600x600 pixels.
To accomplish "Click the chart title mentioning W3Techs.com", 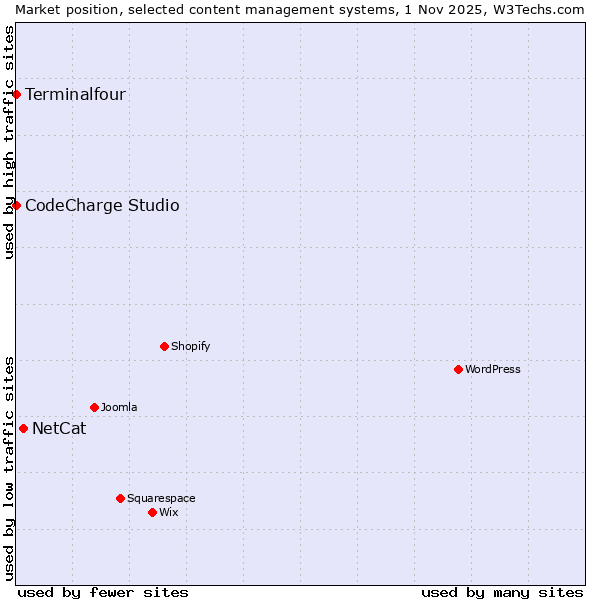I will click(300, 9).
